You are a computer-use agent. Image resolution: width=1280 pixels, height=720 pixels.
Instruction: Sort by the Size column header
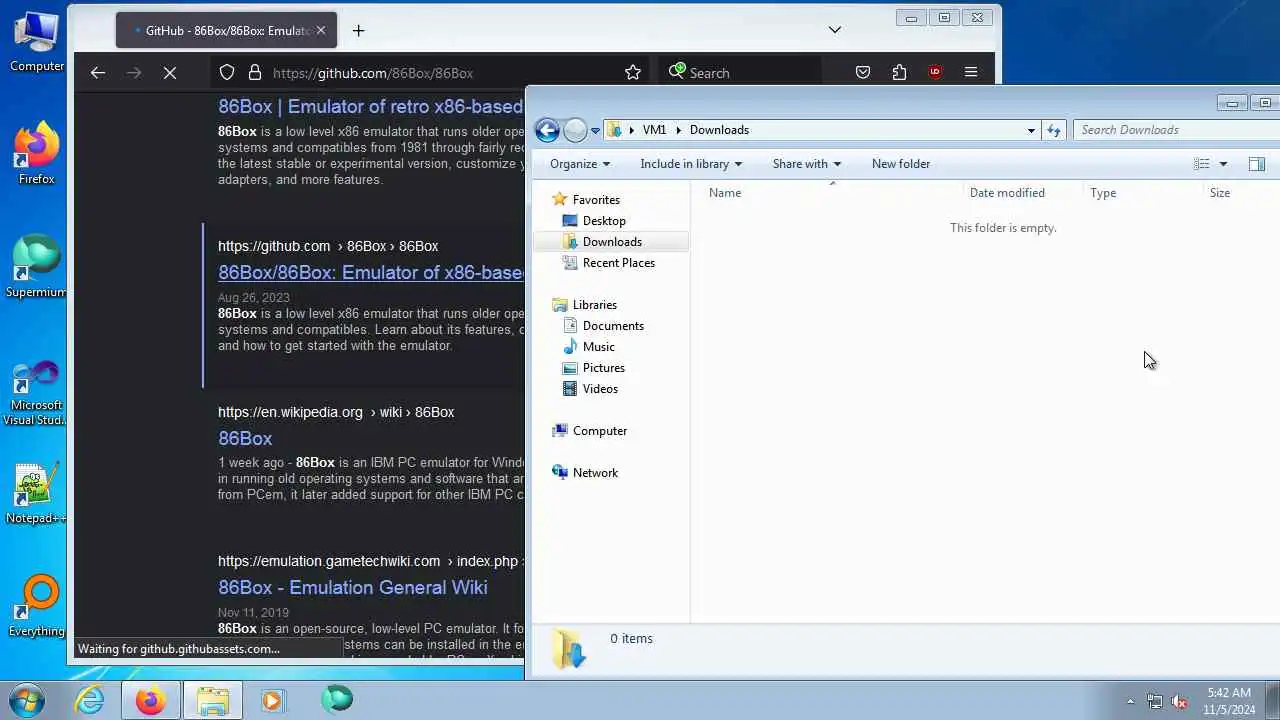click(1220, 193)
